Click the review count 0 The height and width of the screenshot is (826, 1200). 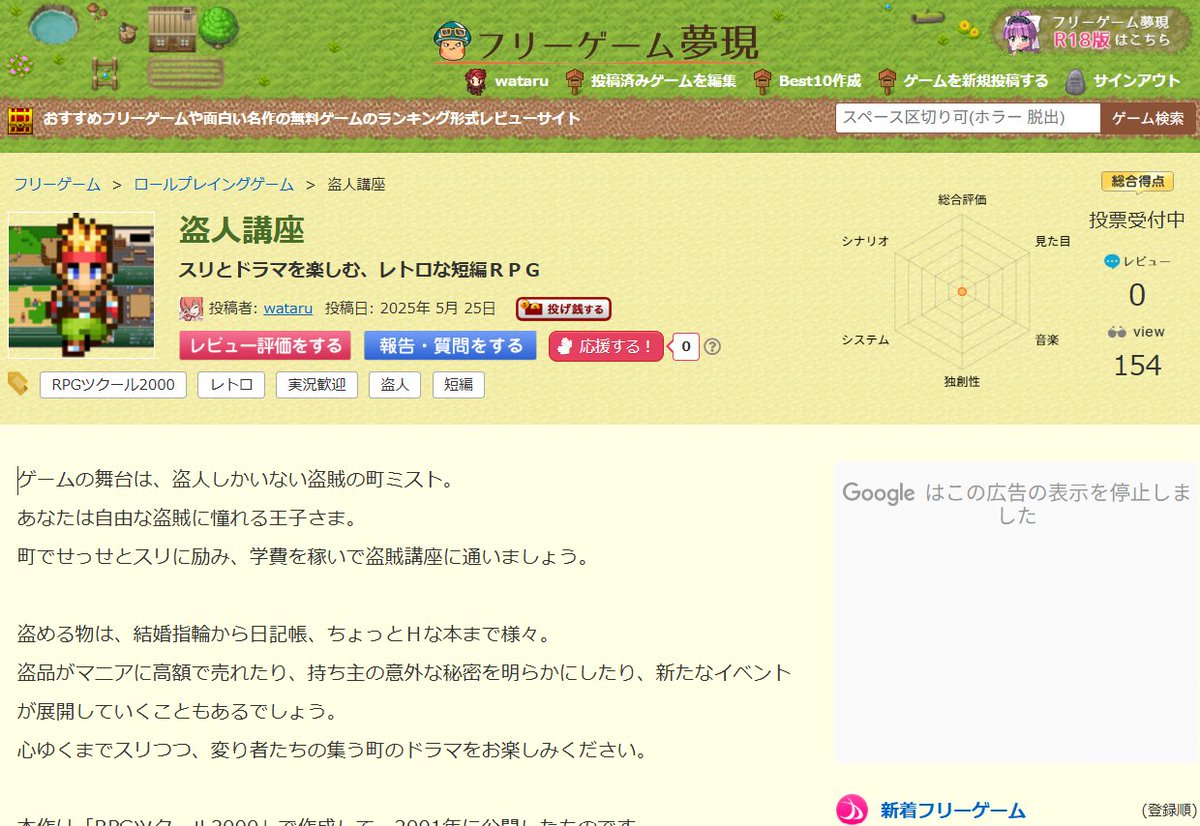click(1137, 295)
